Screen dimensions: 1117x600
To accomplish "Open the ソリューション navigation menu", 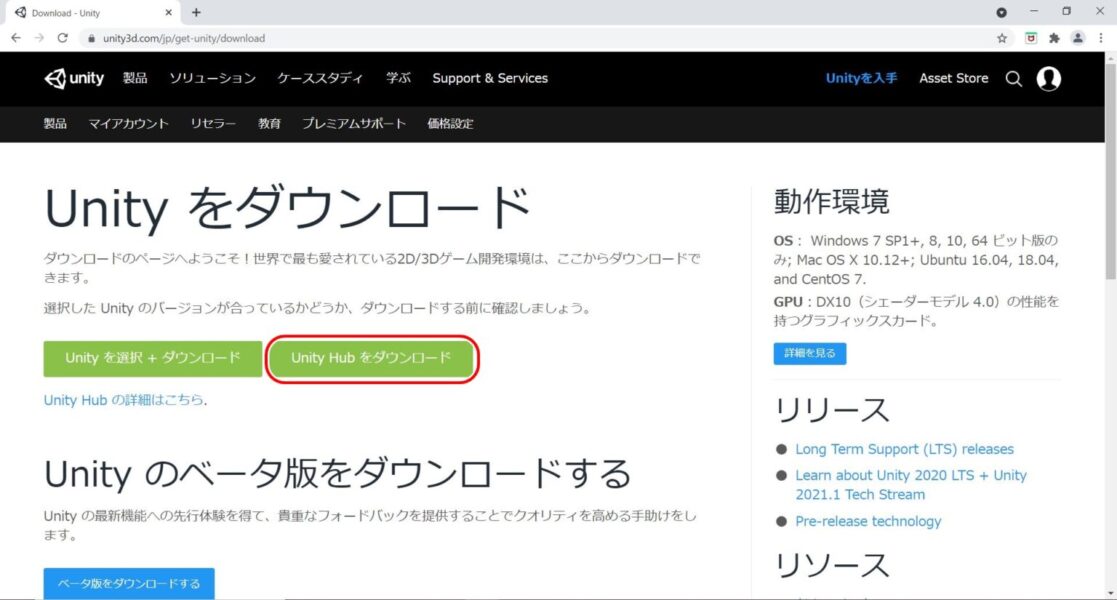I will [212, 78].
